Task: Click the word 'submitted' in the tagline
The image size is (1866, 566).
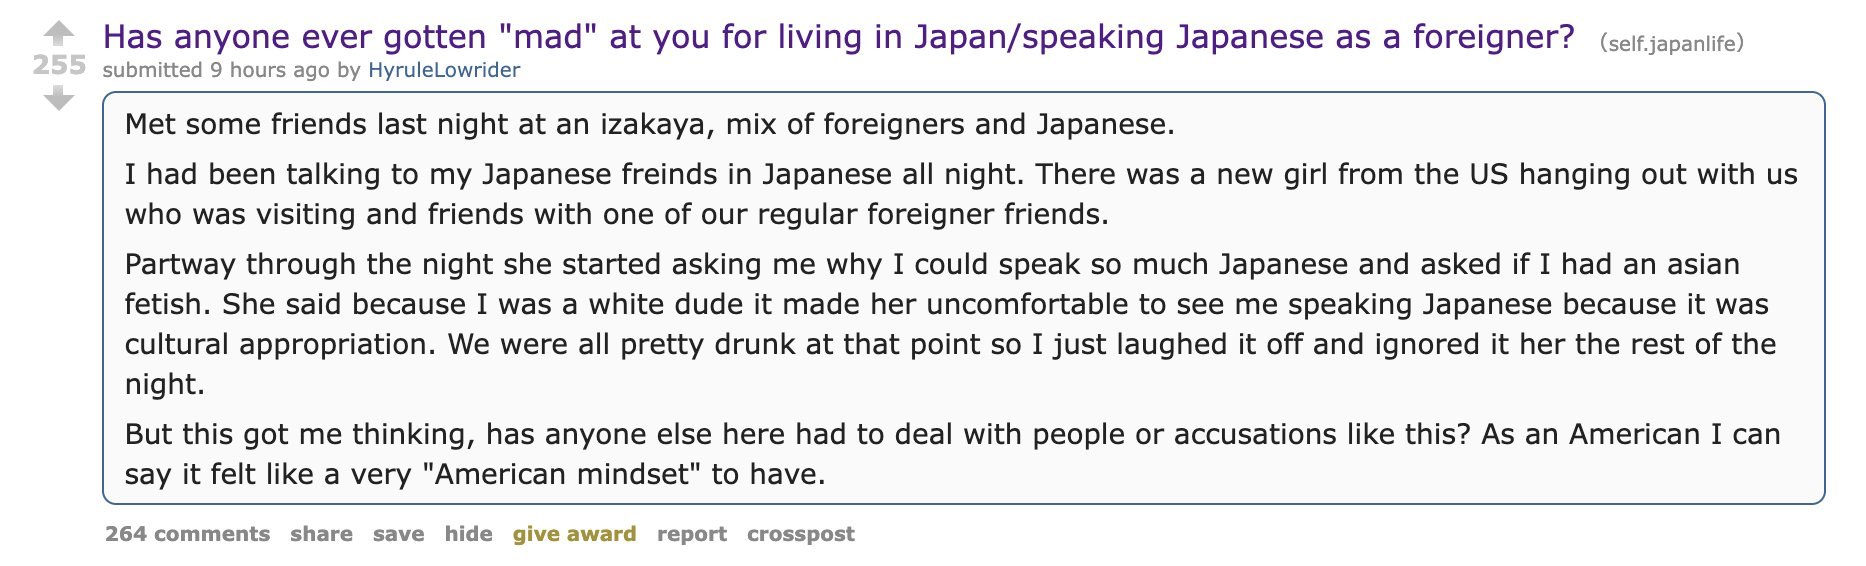Action: [x=153, y=70]
